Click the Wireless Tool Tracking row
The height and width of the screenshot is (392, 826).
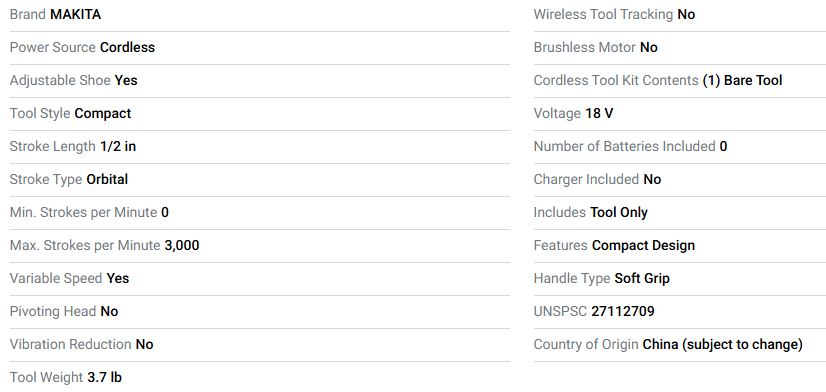tap(680, 15)
